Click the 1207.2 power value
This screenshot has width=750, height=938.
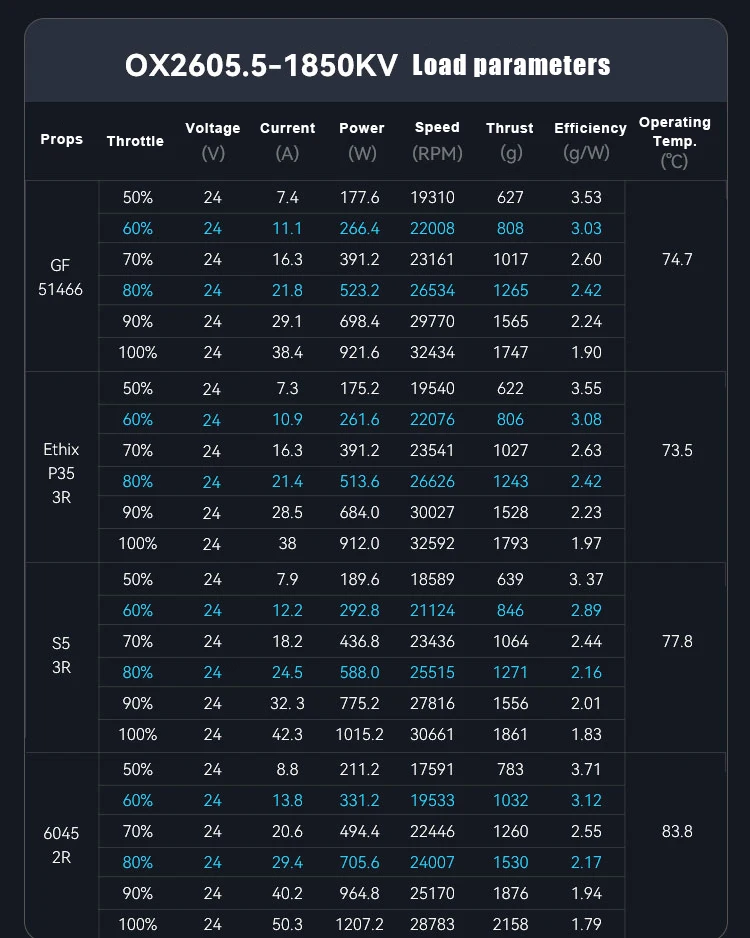tap(360, 925)
